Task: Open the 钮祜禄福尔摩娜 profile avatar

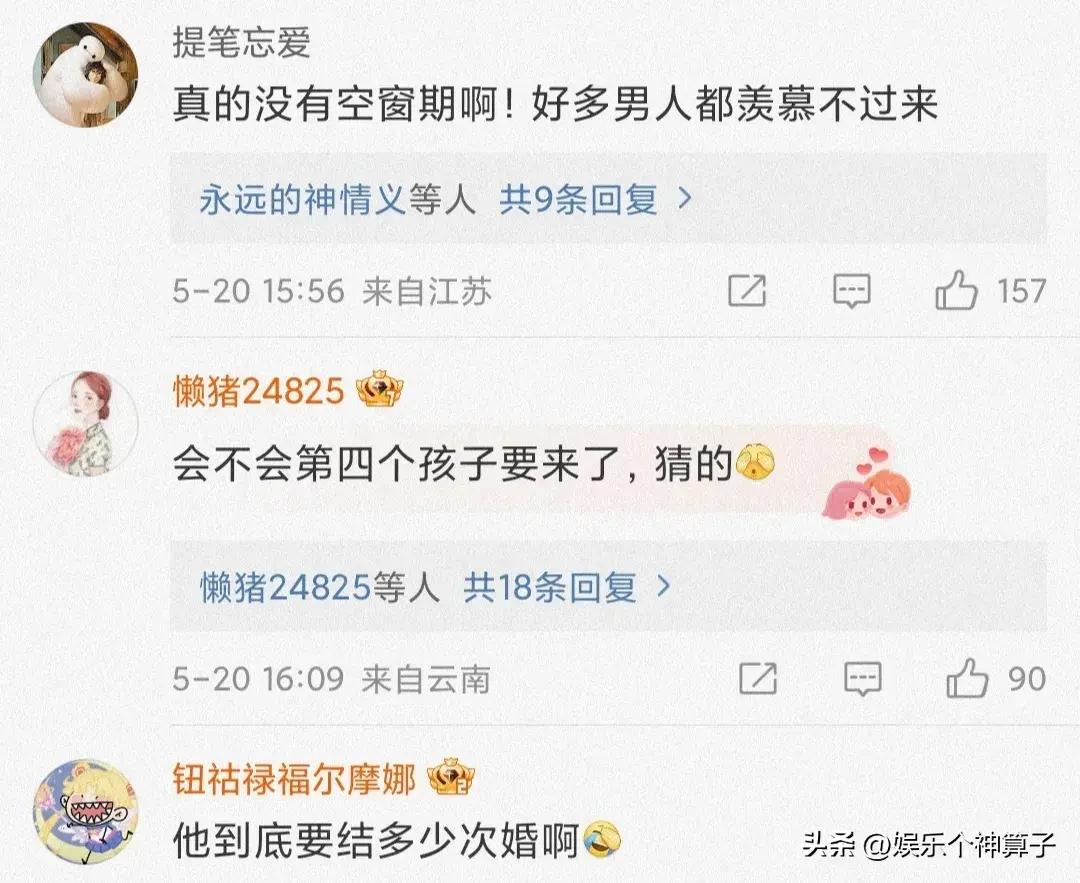Action: (x=85, y=811)
